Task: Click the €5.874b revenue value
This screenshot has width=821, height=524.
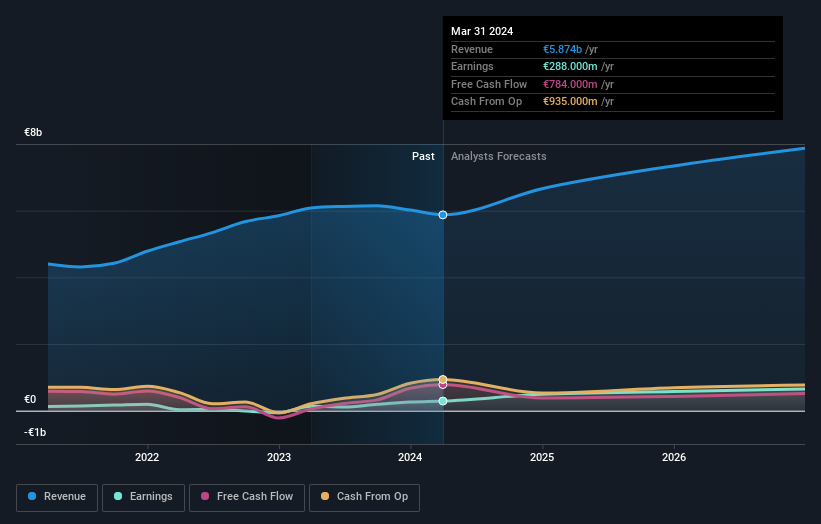Action: pyautogui.click(x=562, y=49)
